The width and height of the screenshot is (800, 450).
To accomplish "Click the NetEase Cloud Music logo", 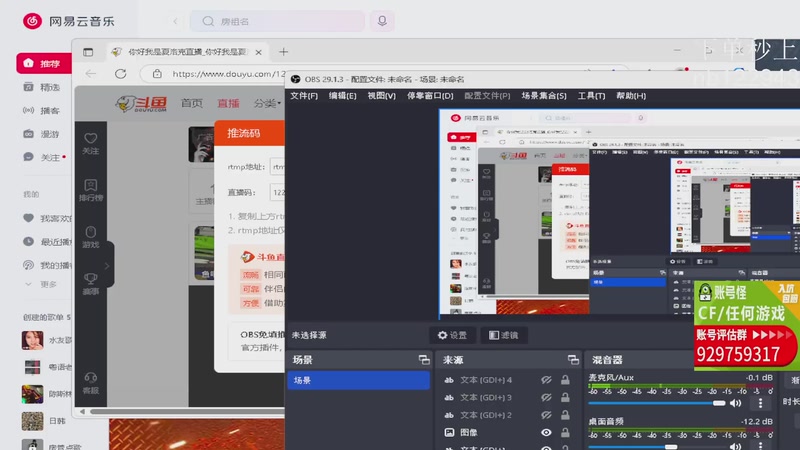I will tap(32, 21).
